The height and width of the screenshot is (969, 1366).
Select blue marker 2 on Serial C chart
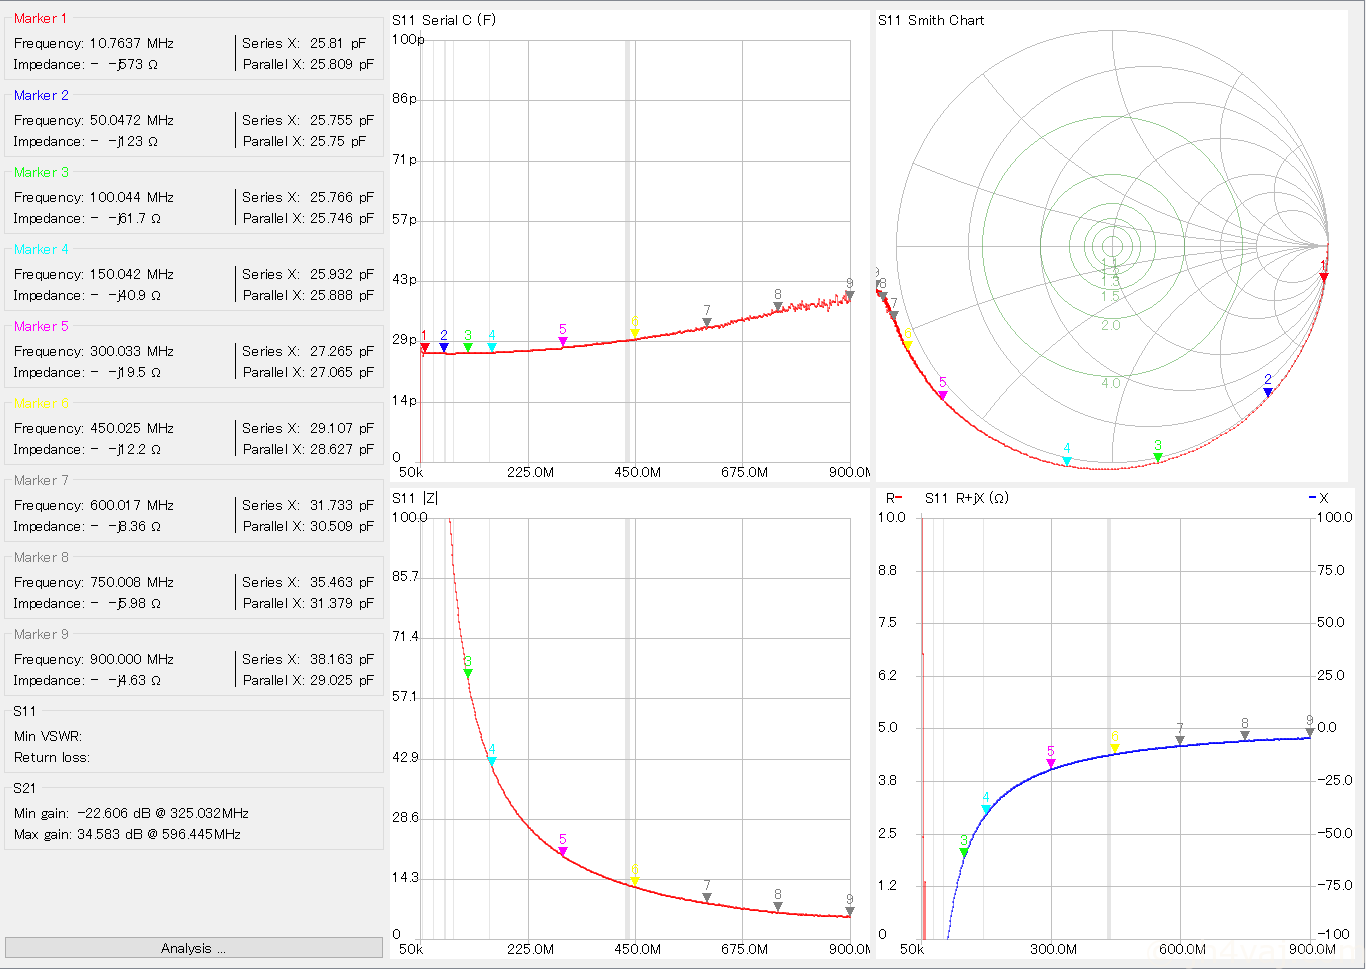[444, 347]
